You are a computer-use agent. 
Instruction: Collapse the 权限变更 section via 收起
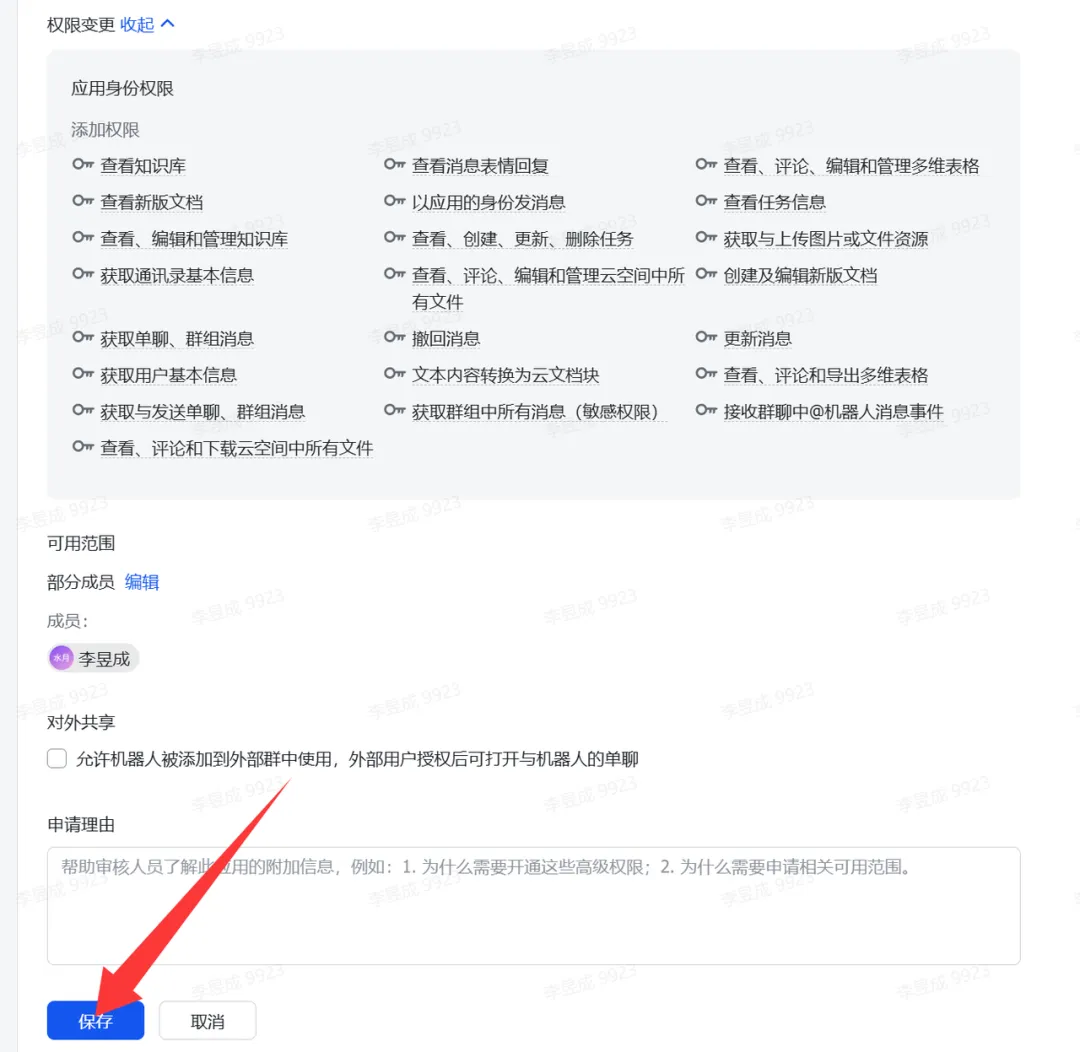[137, 25]
